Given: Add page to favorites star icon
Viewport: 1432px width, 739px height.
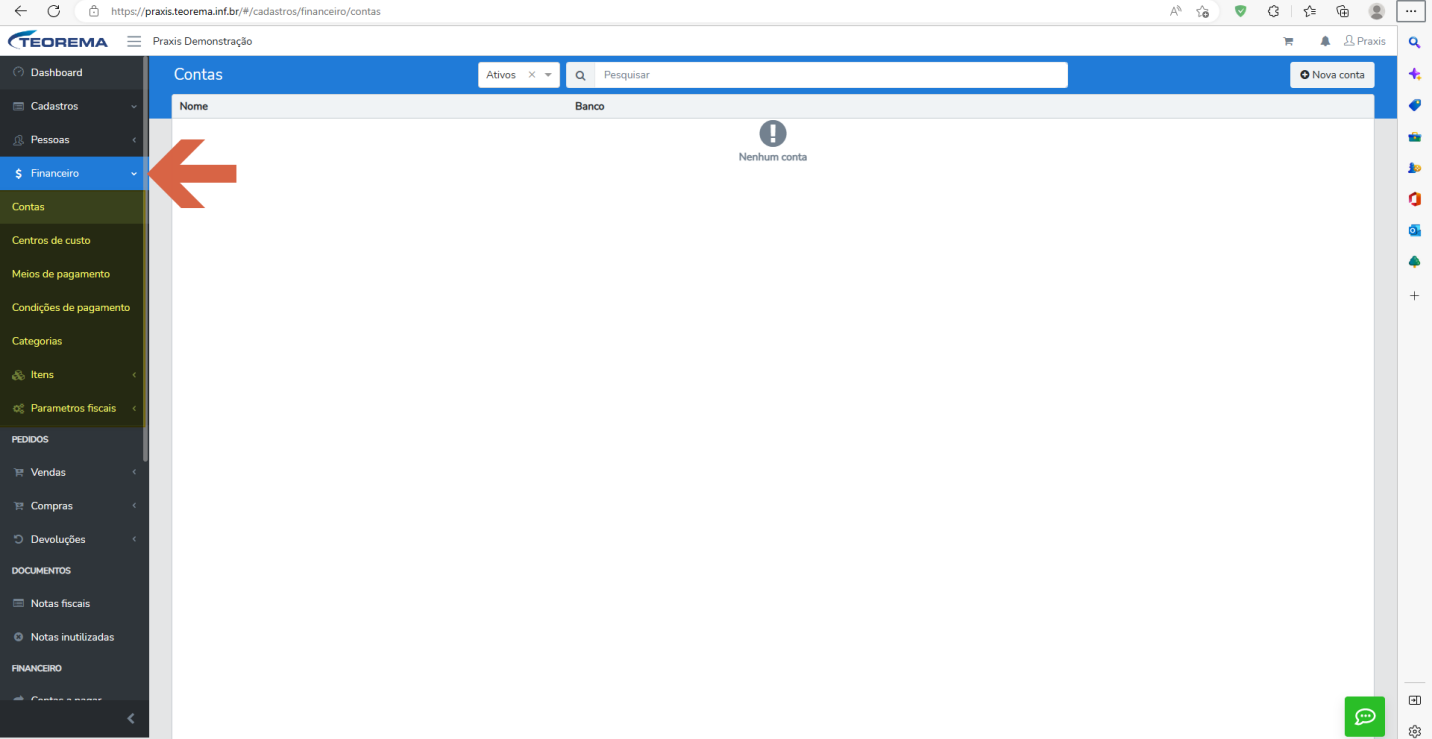Looking at the screenshot, I should click(x=1203, y=11).
